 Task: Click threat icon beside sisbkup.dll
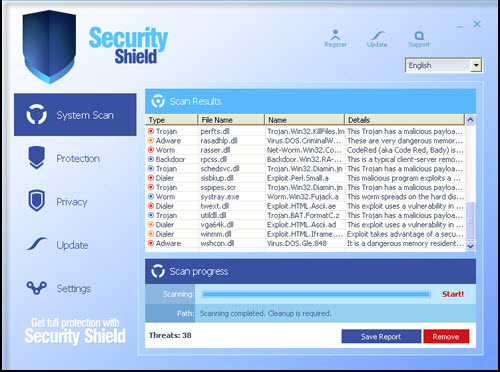[151, 178]
